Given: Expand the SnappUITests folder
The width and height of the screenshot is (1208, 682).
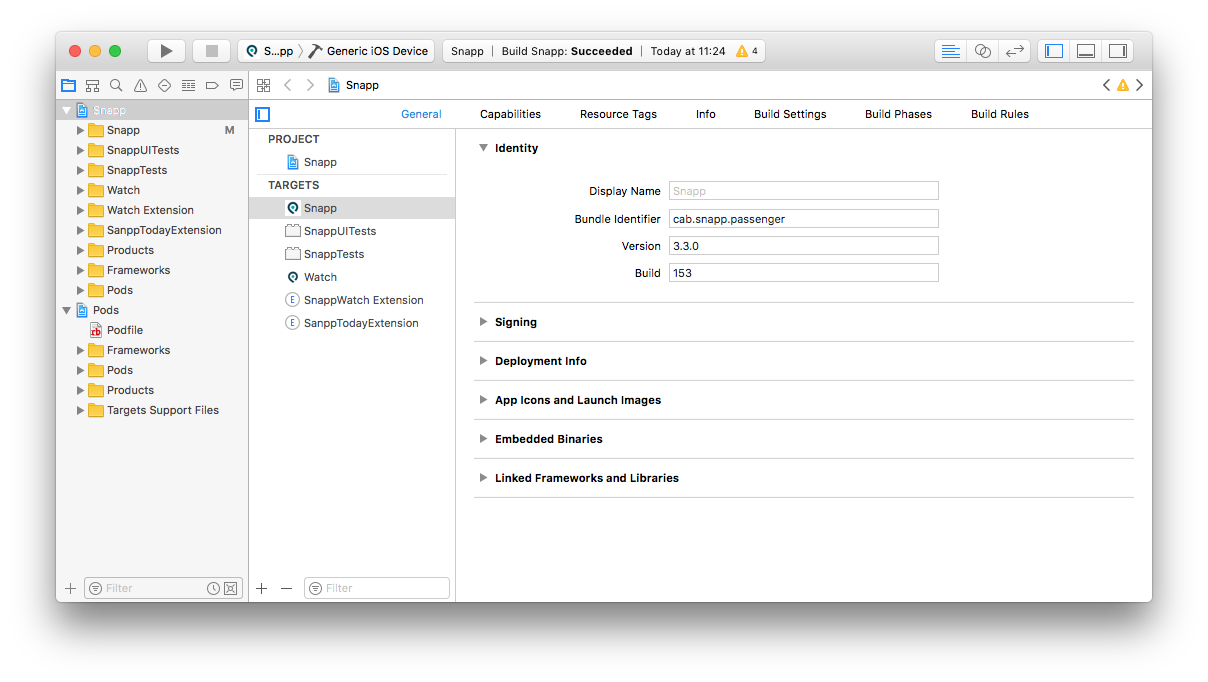Looking at the screenshot, I should (x=81, y=150).
